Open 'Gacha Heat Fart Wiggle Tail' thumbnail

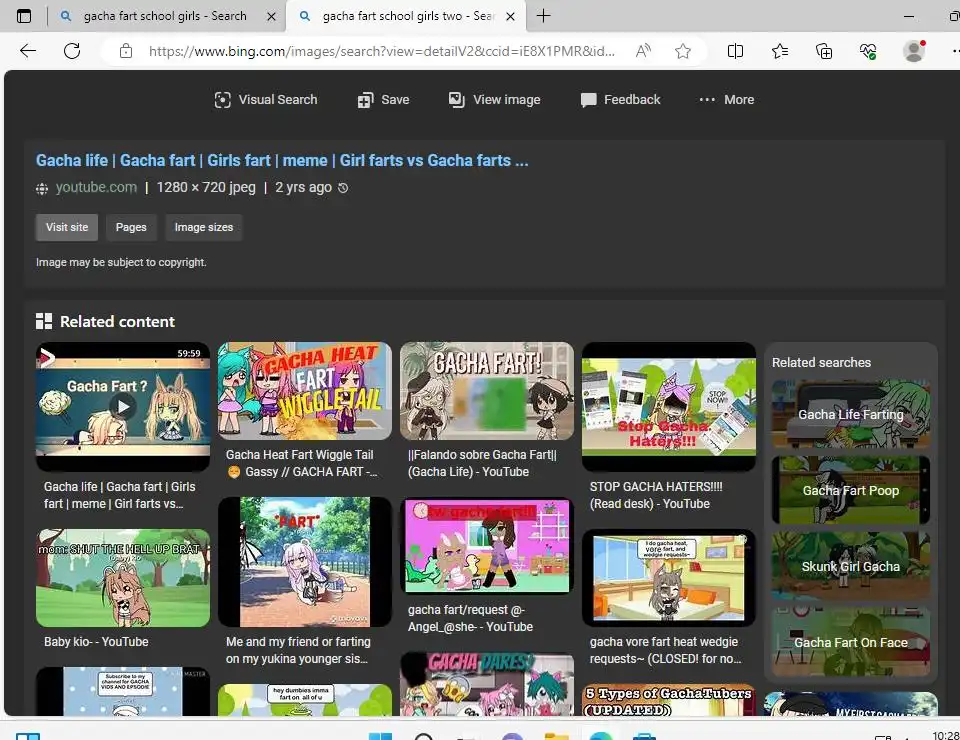305,391
